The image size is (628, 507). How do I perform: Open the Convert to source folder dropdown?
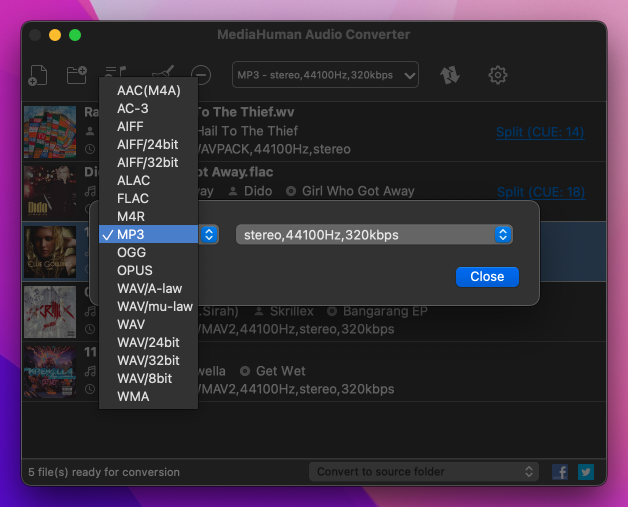click(424, 472)
